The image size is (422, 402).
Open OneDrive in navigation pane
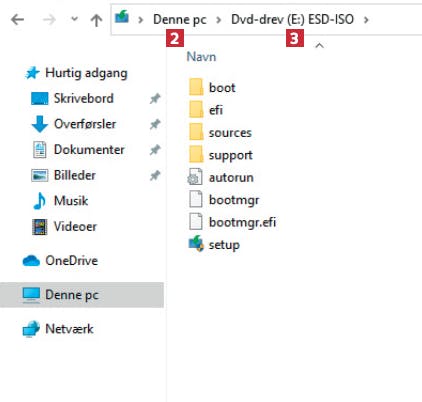click(x=71, y=260)
